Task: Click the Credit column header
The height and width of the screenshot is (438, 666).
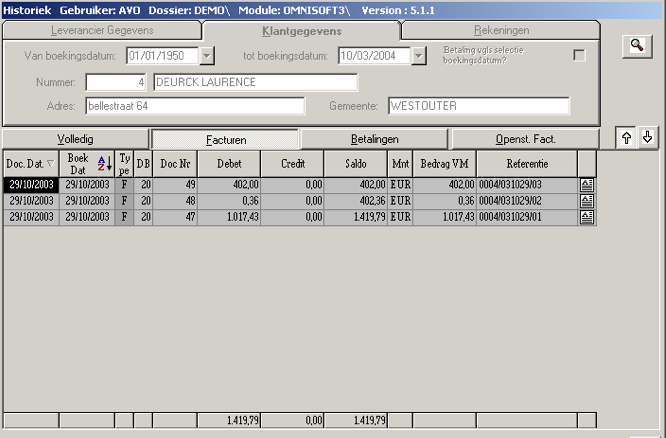Action: 293,164
